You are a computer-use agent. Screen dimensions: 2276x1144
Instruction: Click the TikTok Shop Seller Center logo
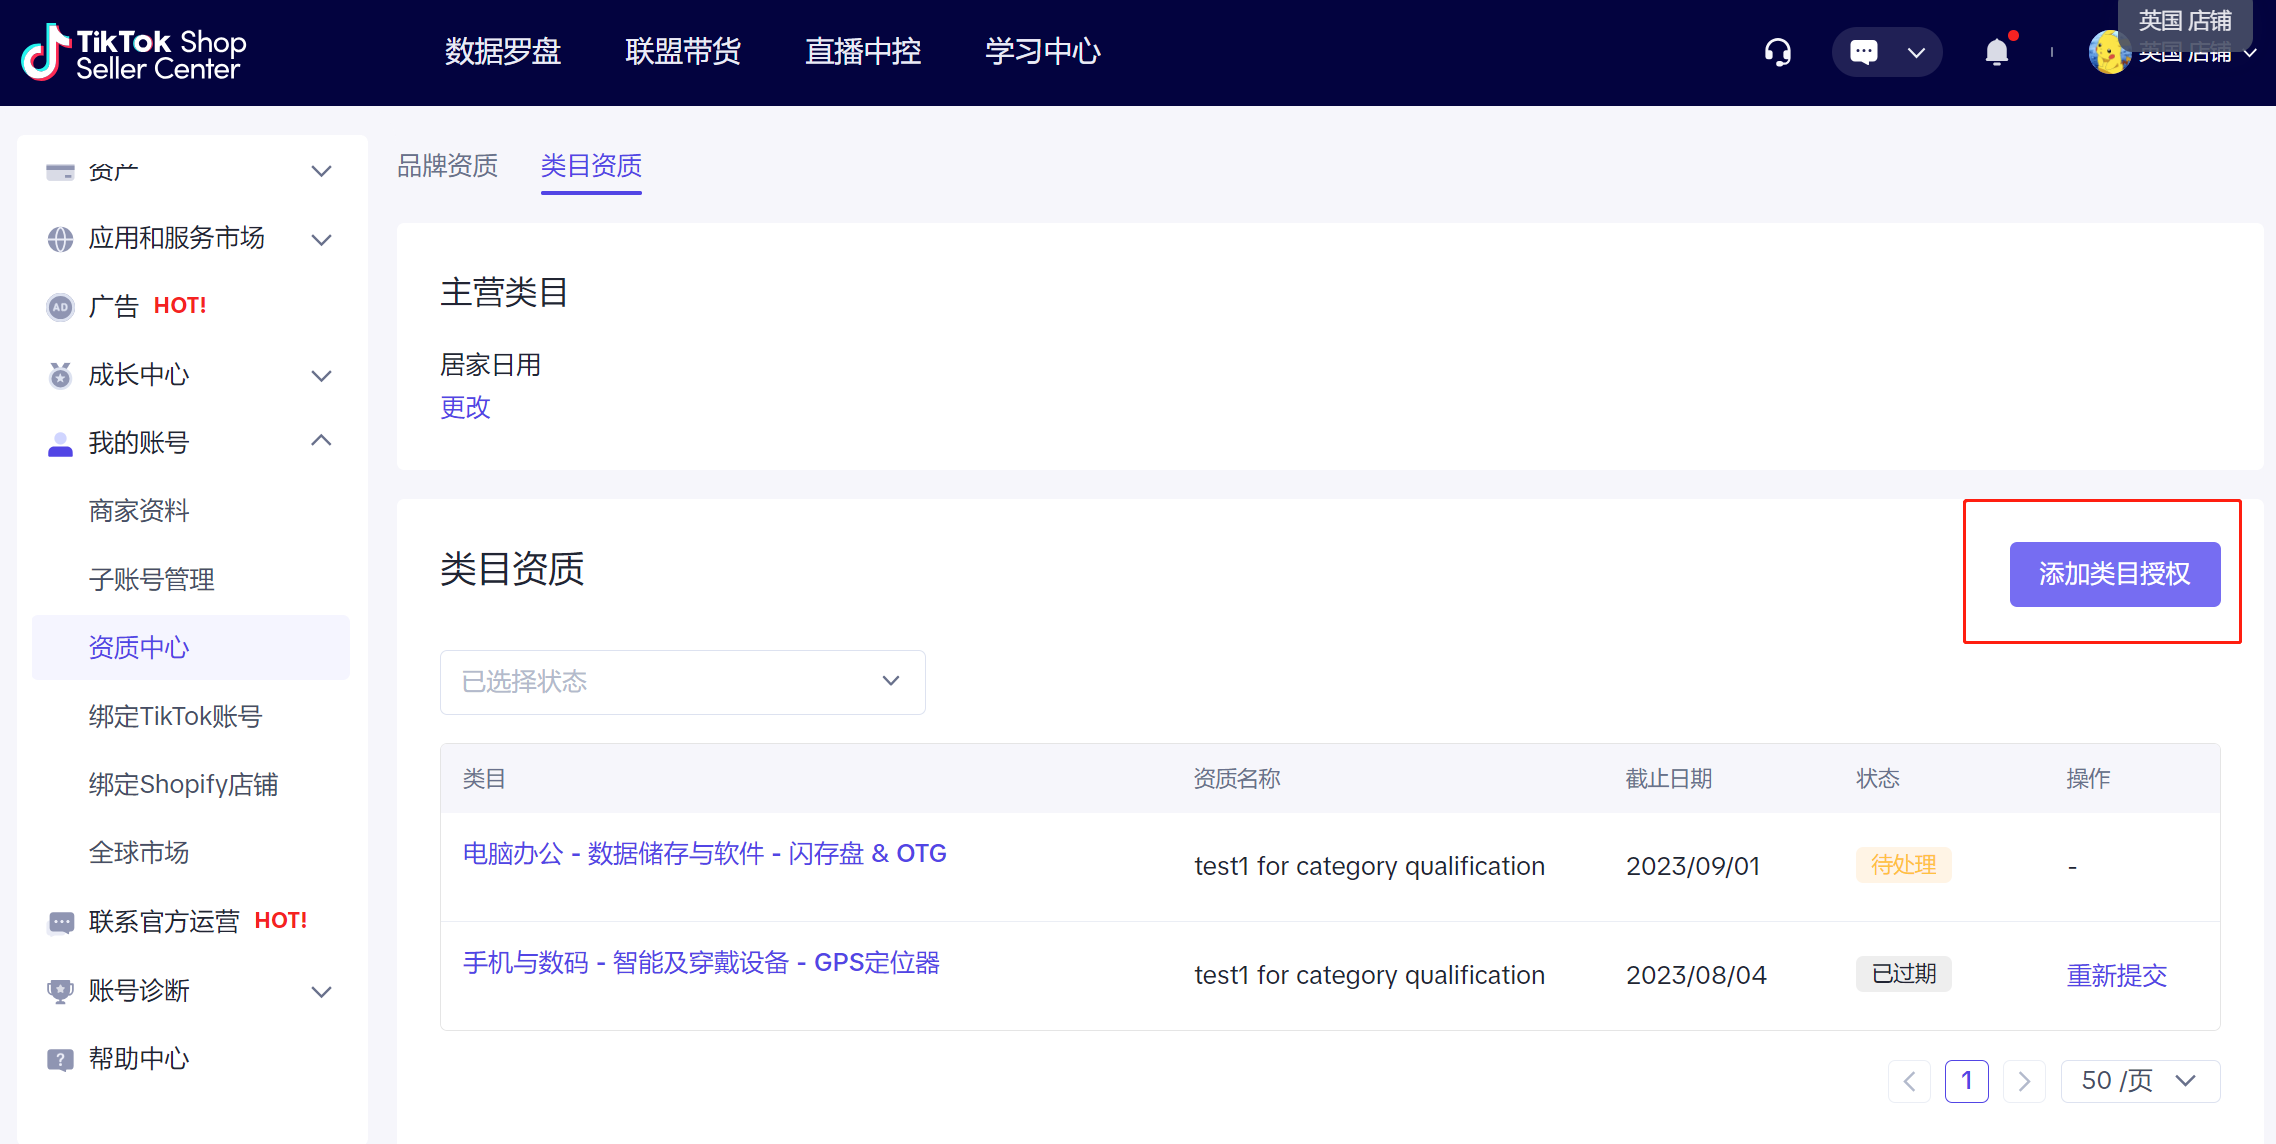click(x=133, y=53)
